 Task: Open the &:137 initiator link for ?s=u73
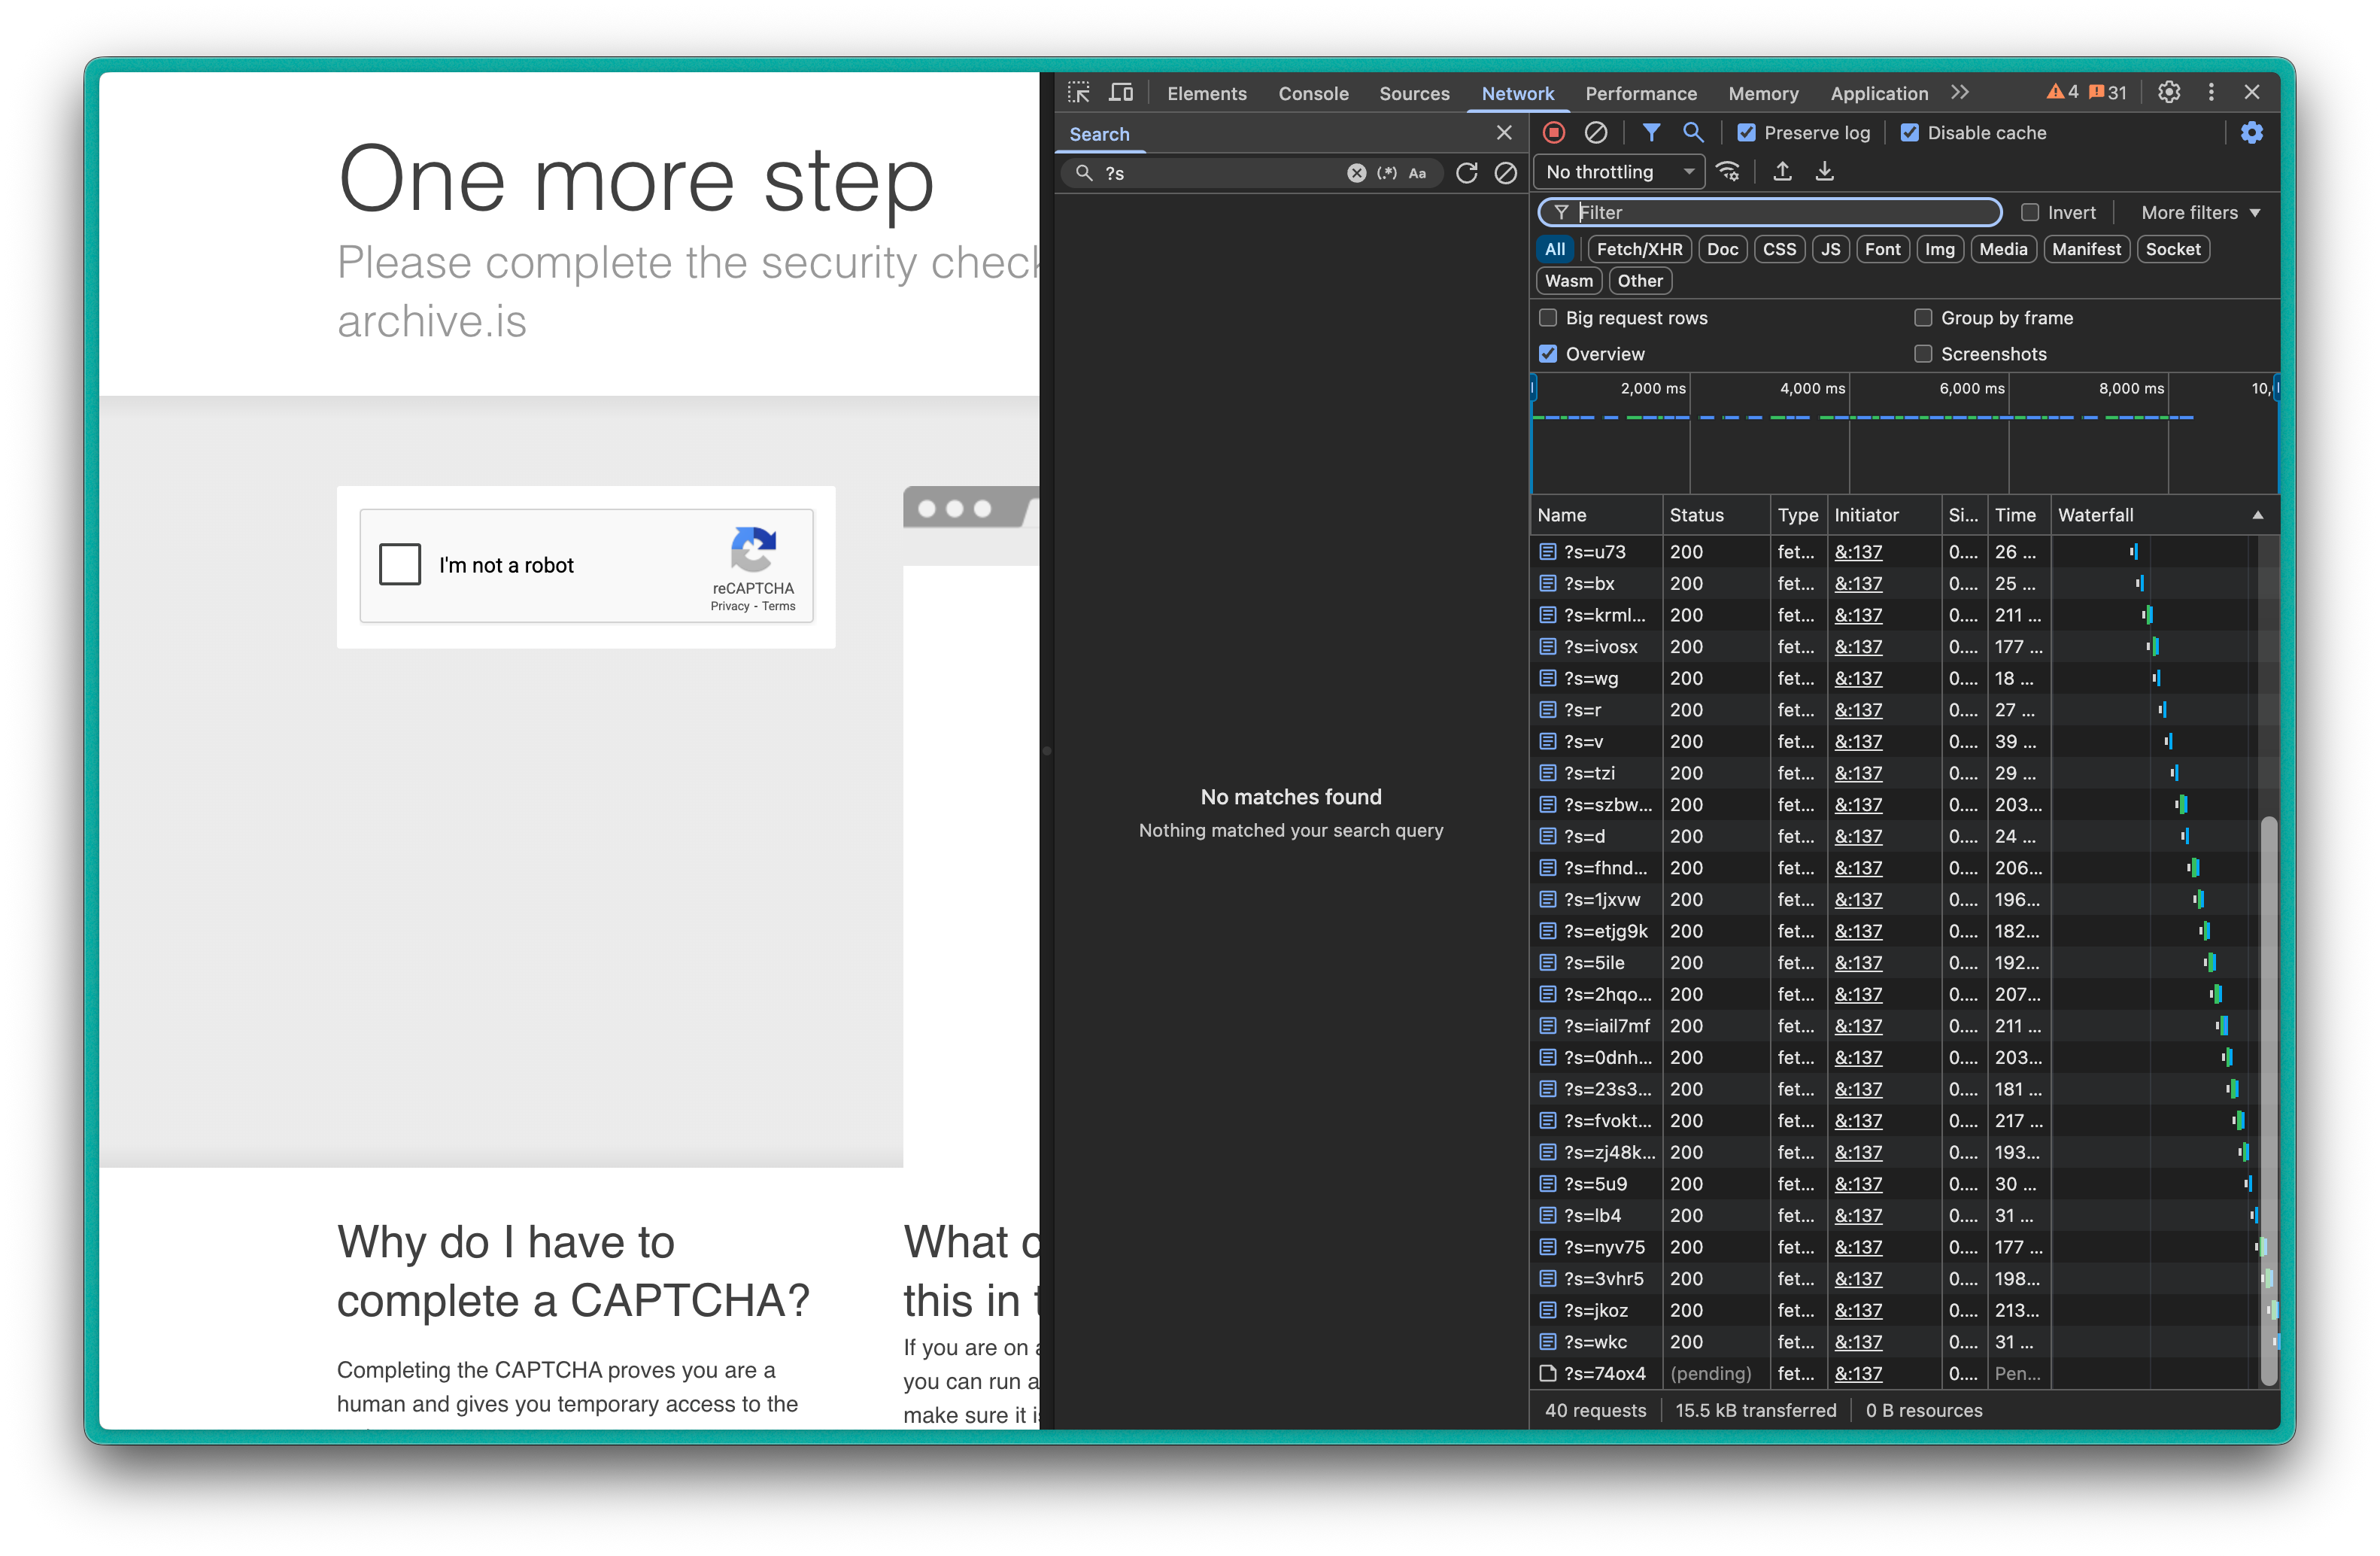[x=1858, y=552]
